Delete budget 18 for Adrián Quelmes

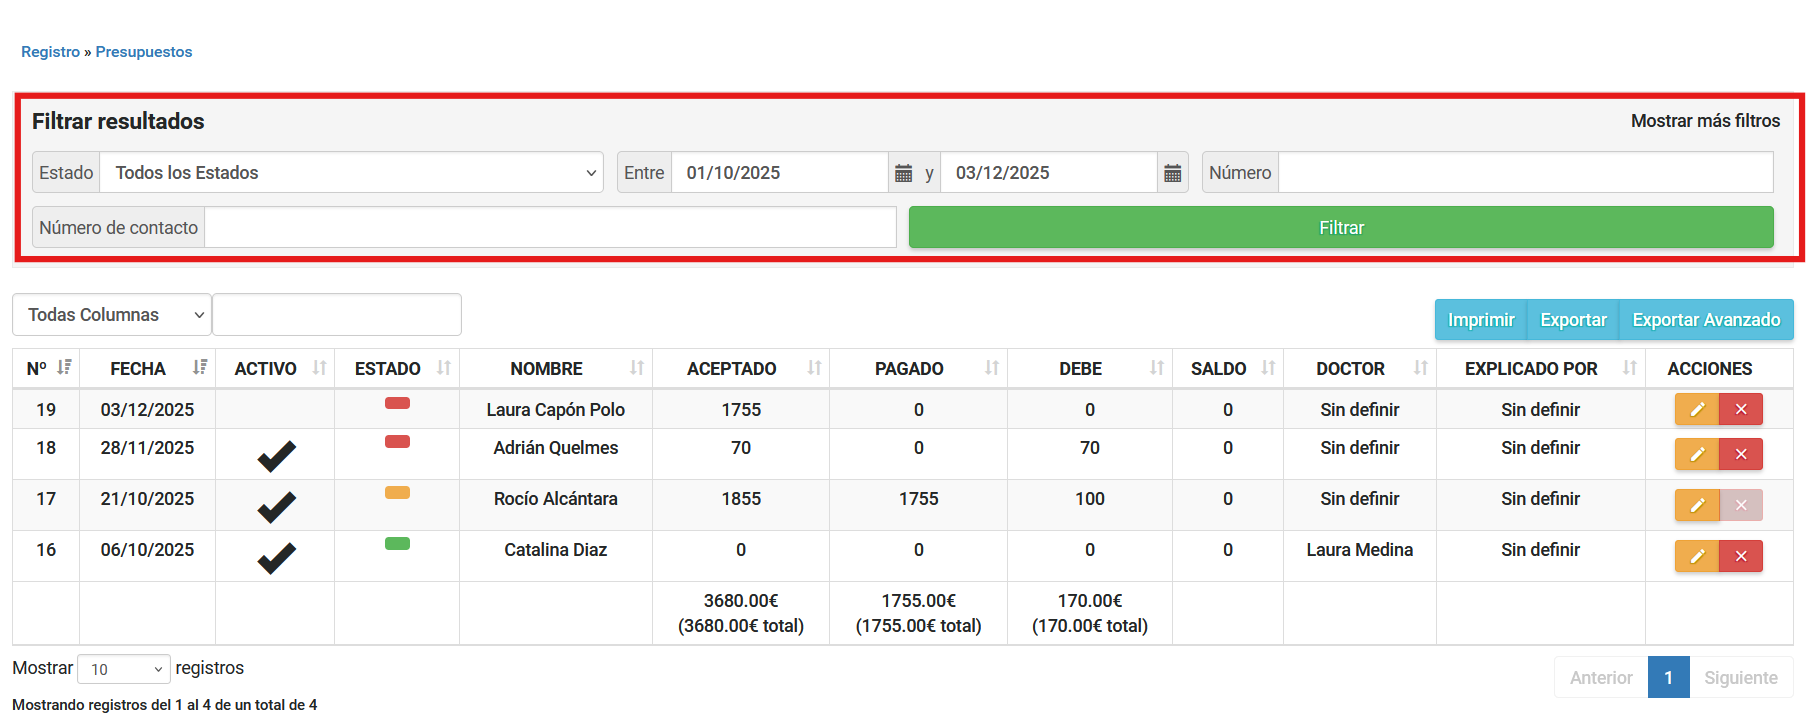coord(1740,454)
